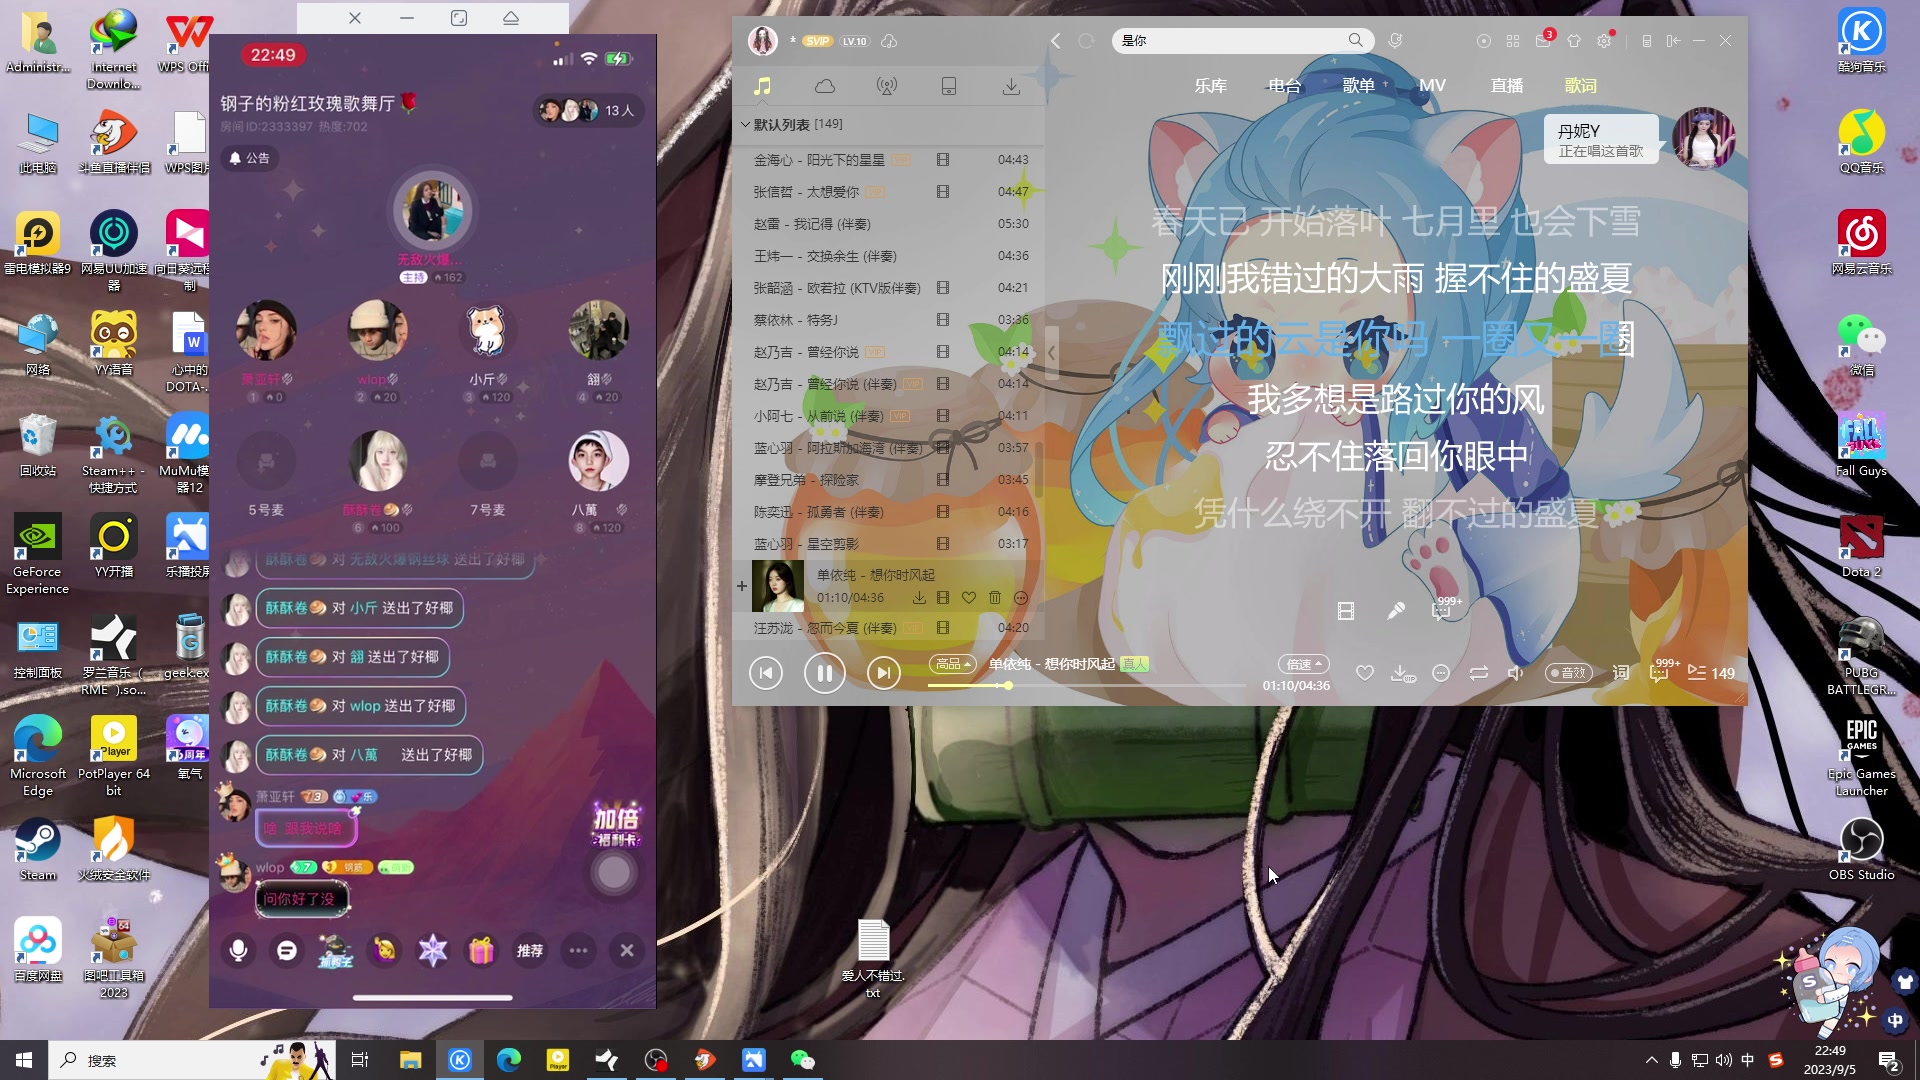Open the apps grid icon in KuGou header
The height and width of the screenshot is (1080, 1920).
[x=1513, y=41]
